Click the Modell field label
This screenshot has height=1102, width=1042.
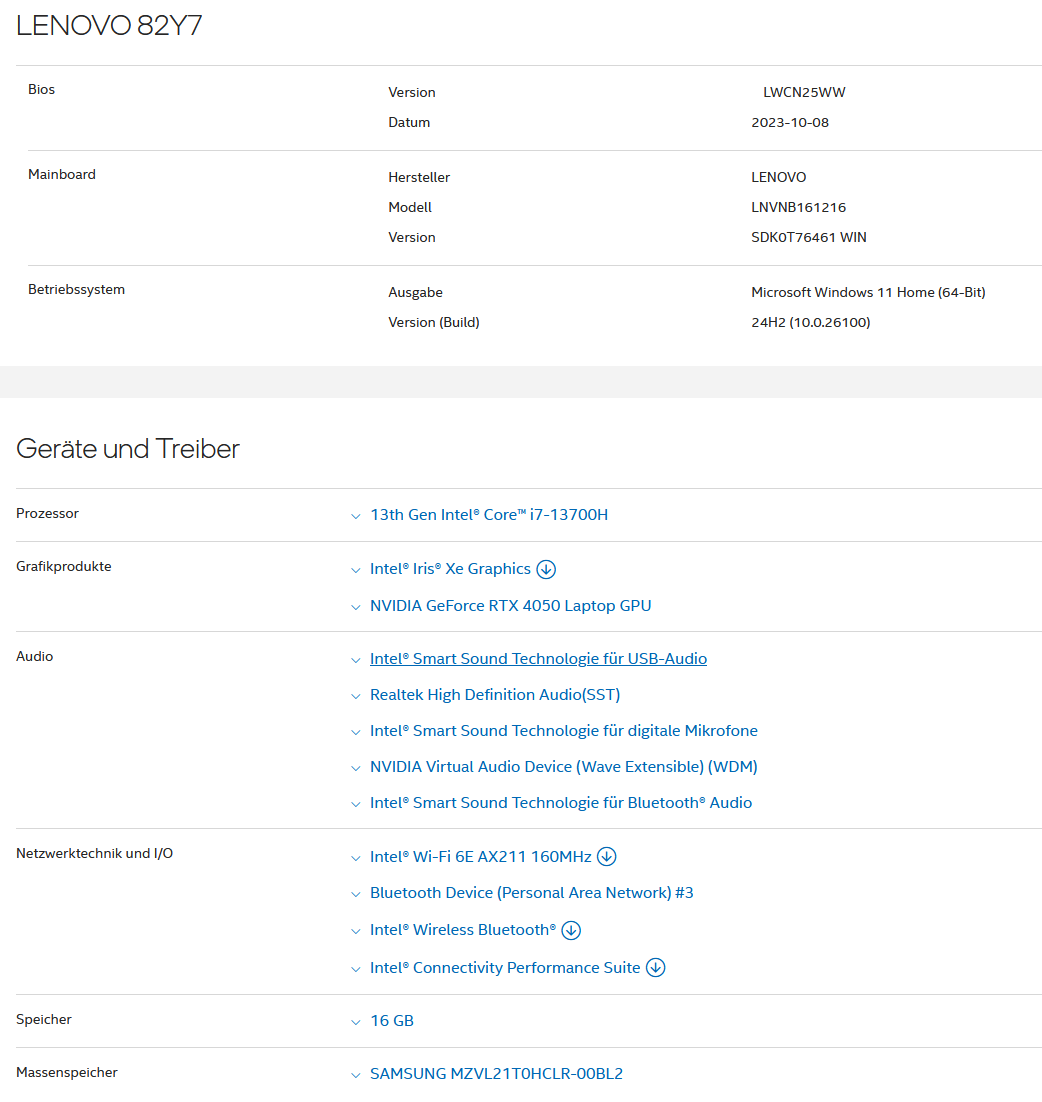coord(410,207)
